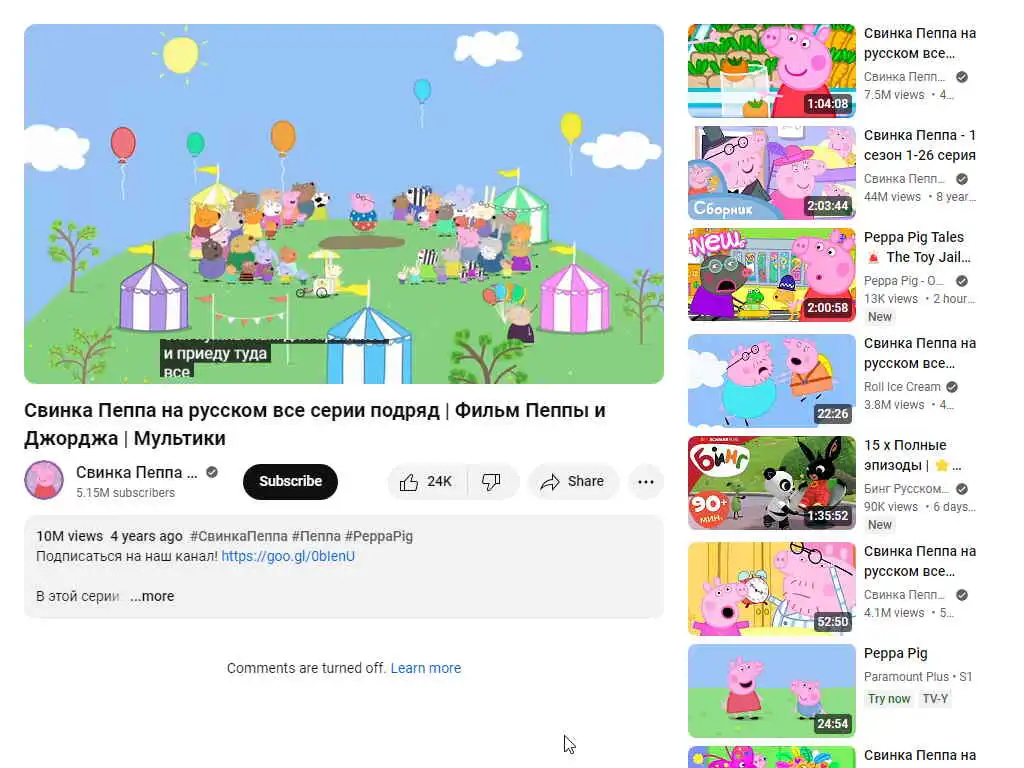Click Бинг Русском channel name
The width and height of the screenshot is (1024, 768).
[906, 488]
